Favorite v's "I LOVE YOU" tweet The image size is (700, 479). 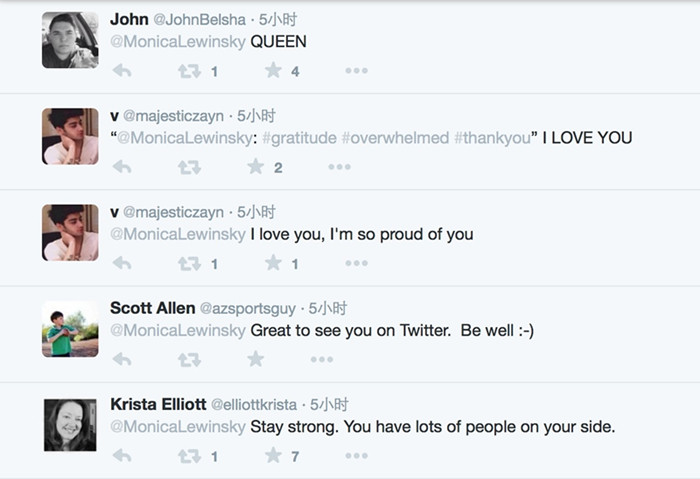point(255,167)
